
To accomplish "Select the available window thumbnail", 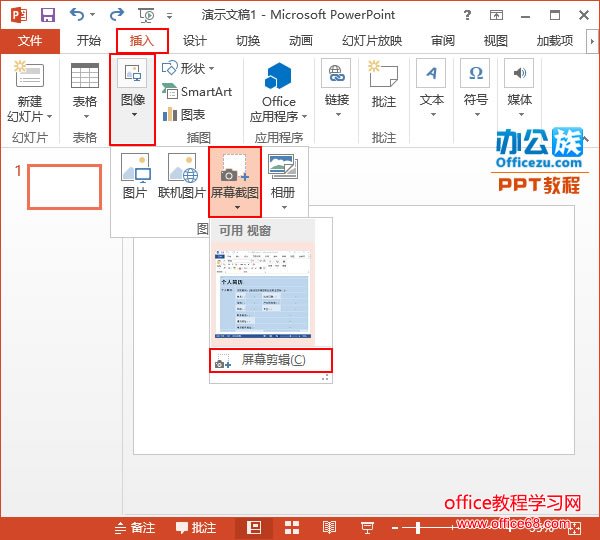I will coord(263,294).
